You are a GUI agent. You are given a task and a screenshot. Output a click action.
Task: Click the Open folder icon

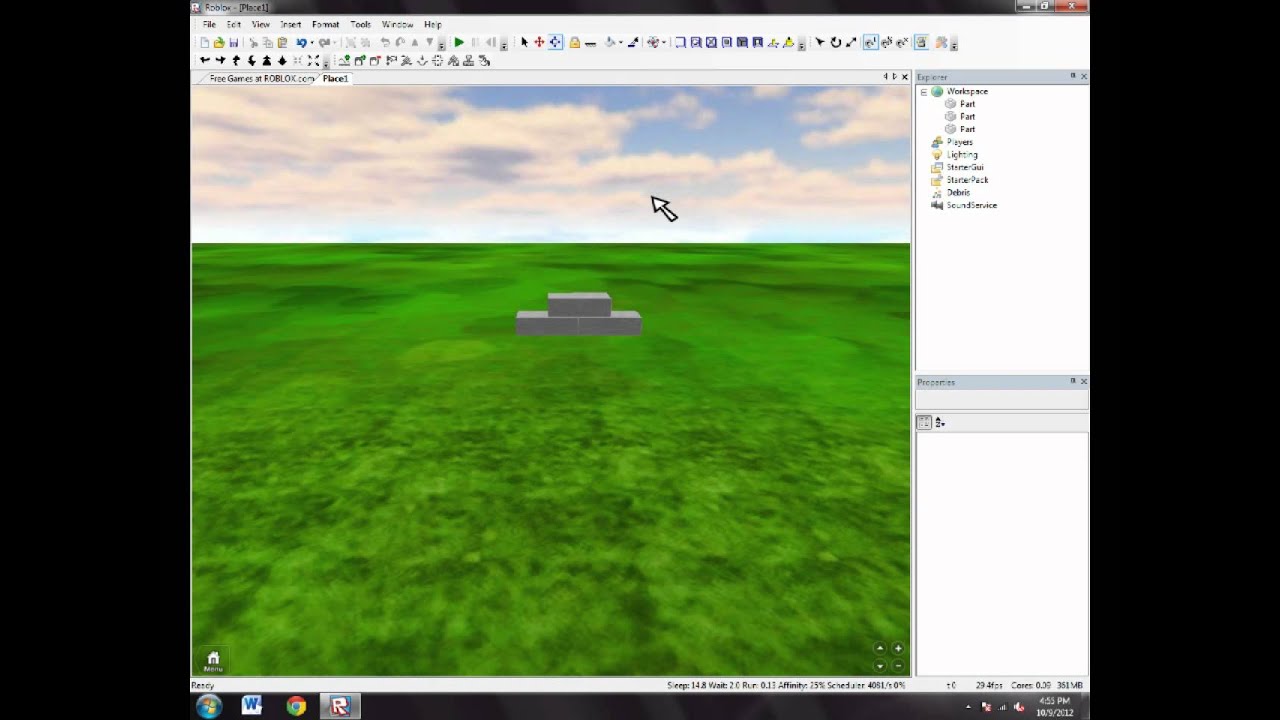pyautogui.click(x=219, y=43)
